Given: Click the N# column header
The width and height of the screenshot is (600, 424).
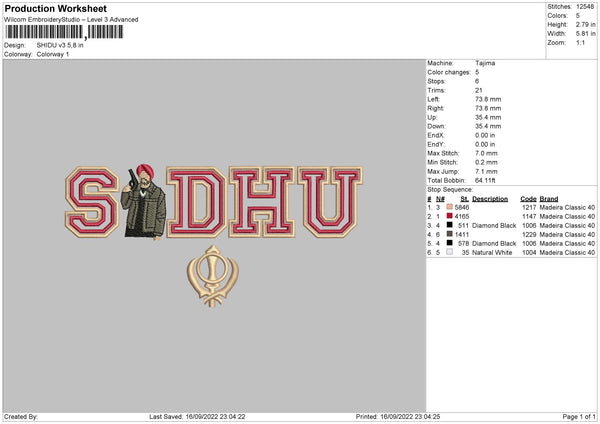Looking at the screenshot, I should [x=440, y=199].
